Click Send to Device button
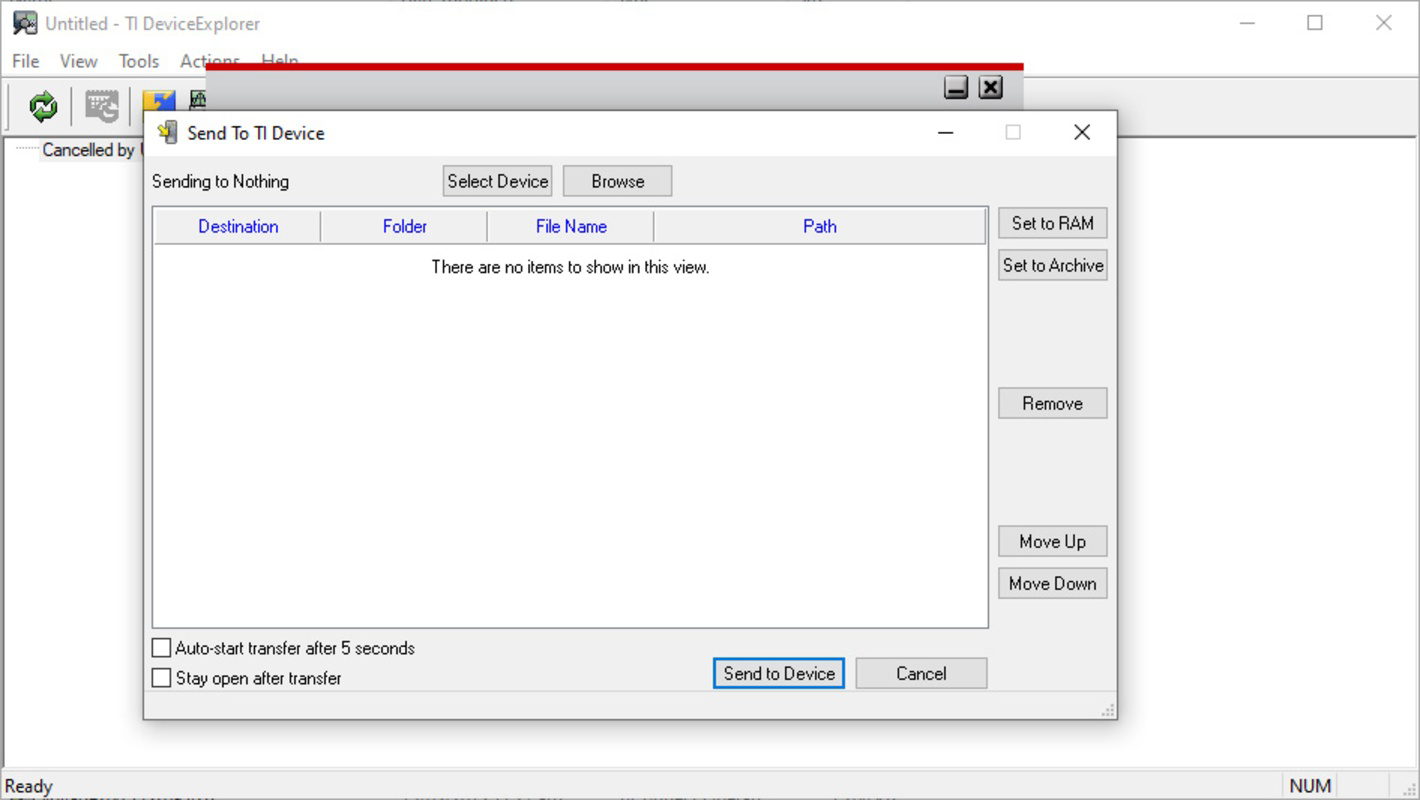This screenshot has height=800, width=1420. click(x=779, y=673)
